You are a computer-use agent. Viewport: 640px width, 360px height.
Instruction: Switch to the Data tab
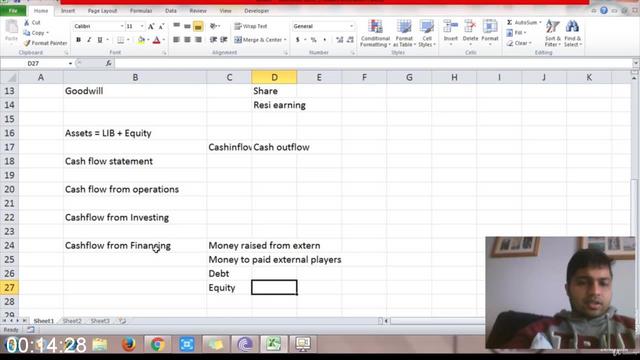[171, 11]
